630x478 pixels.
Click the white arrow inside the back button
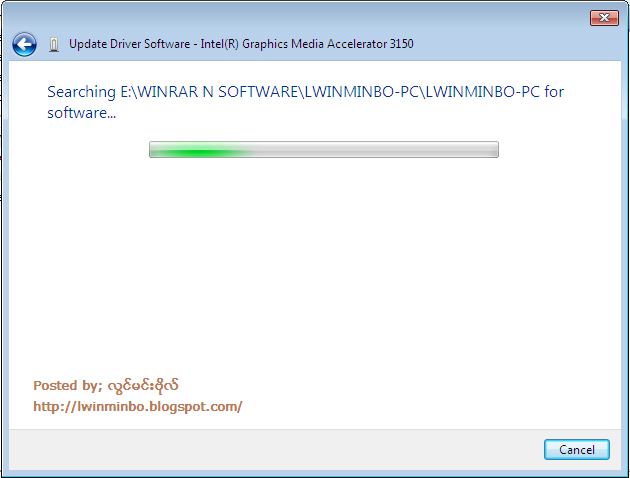click(25, 44)
